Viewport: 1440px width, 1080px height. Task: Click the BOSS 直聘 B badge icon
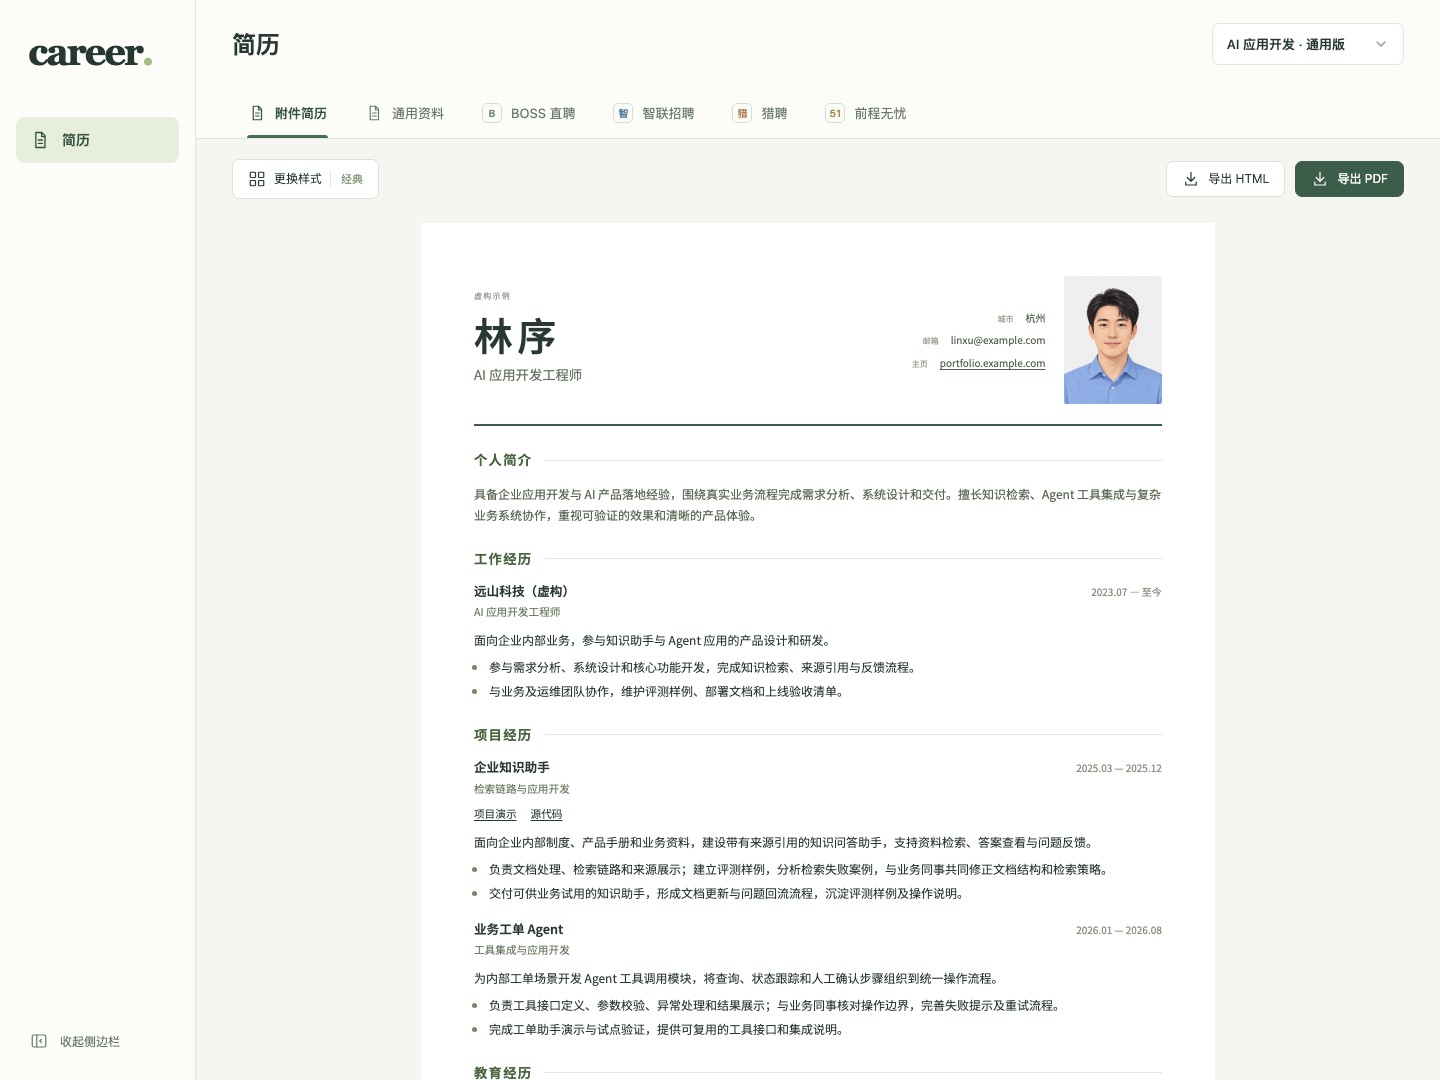tap(492, 113)
